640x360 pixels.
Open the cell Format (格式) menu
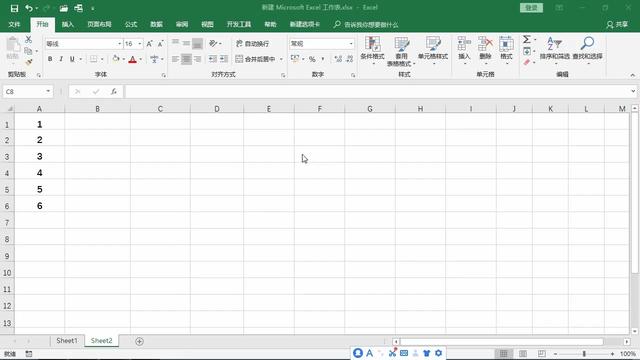[506, 51]
